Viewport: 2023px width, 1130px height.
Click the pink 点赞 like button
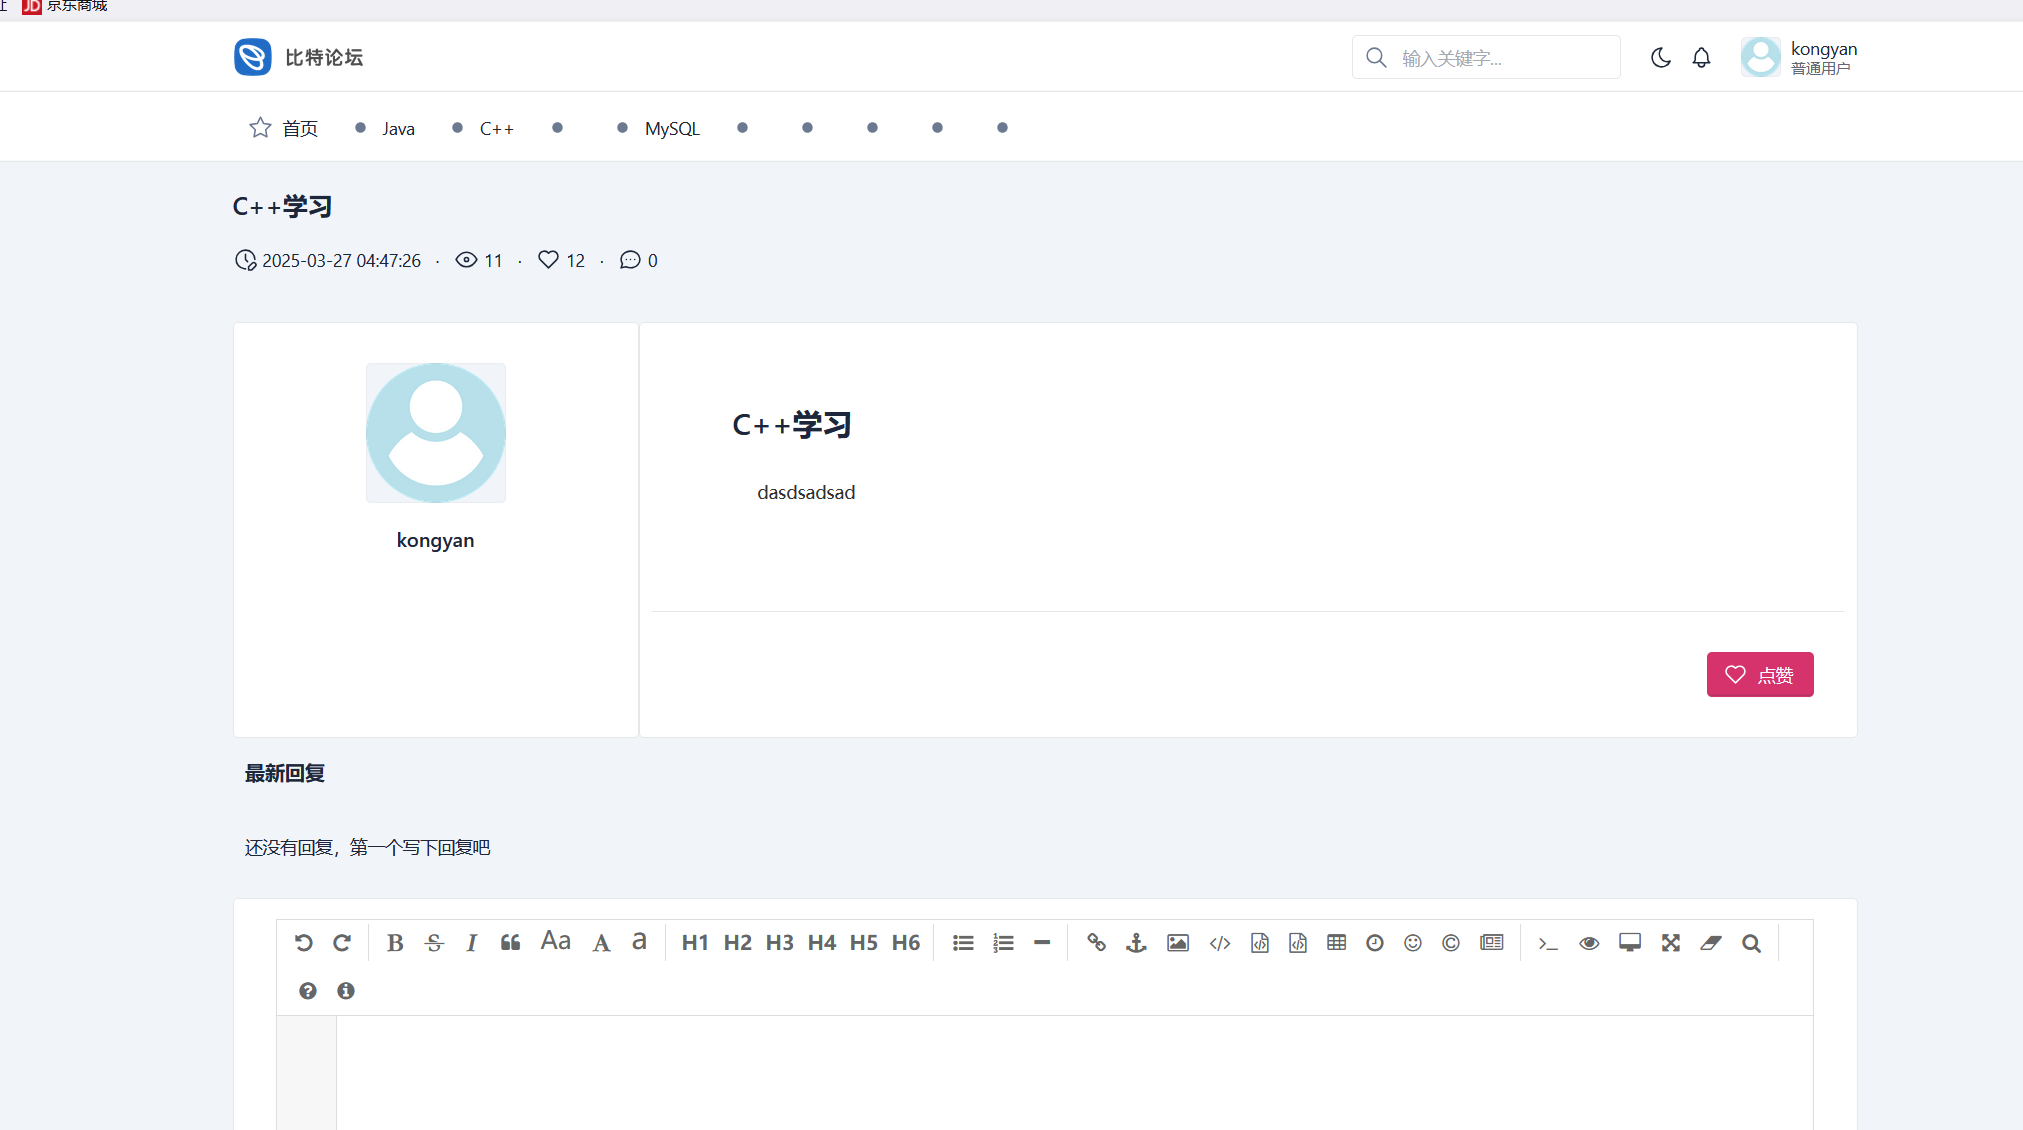1759,675
